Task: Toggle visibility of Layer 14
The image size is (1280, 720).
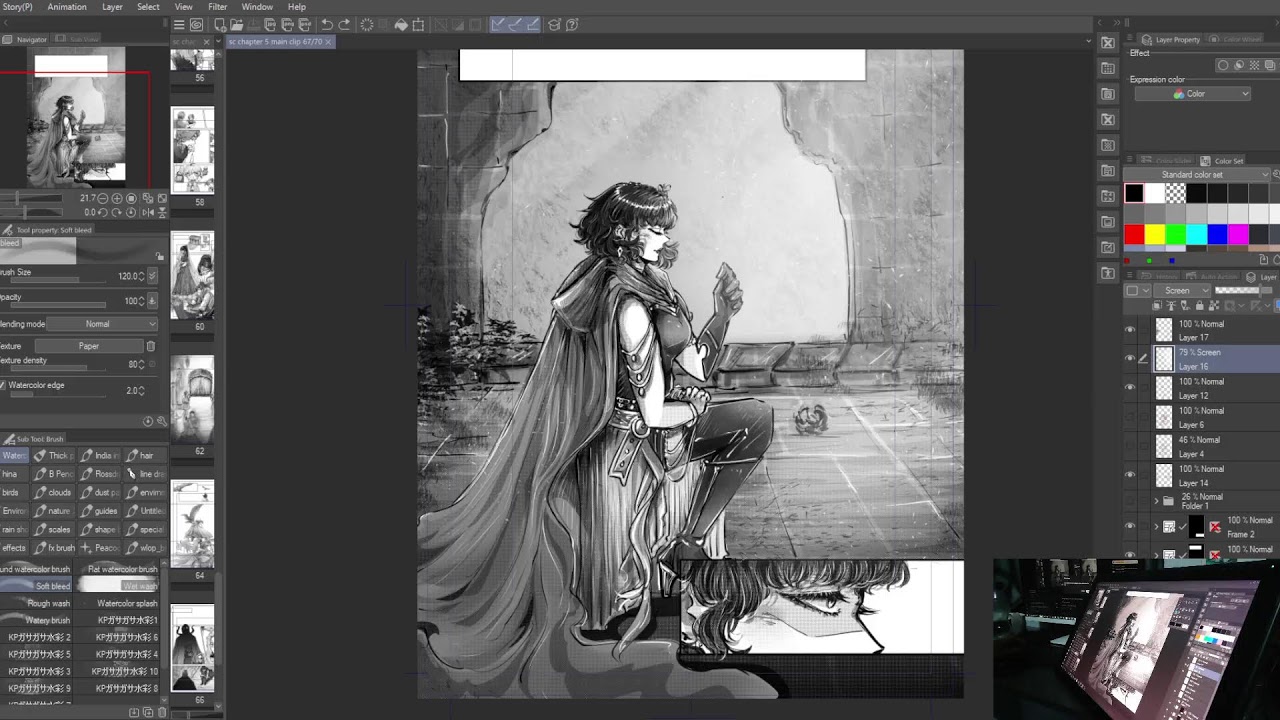Action: 1130,474
